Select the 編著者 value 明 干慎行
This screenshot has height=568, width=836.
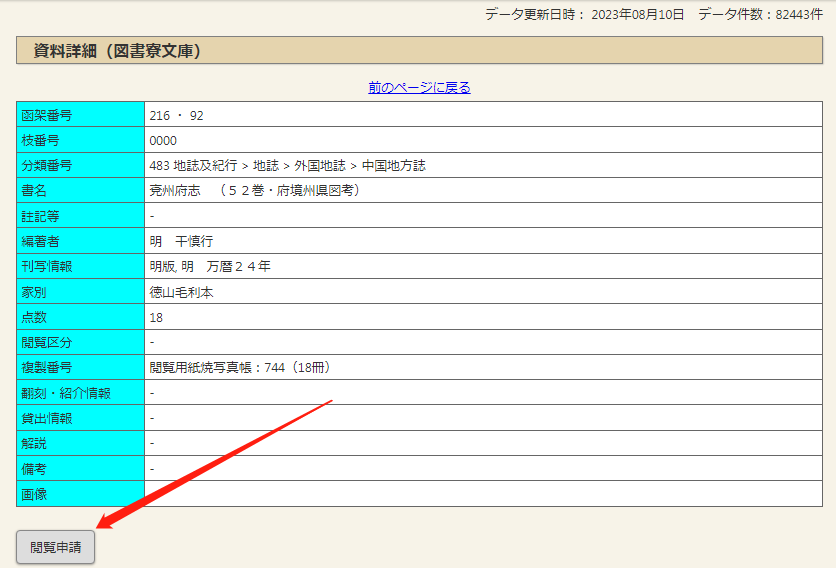(x=181, y=242)
